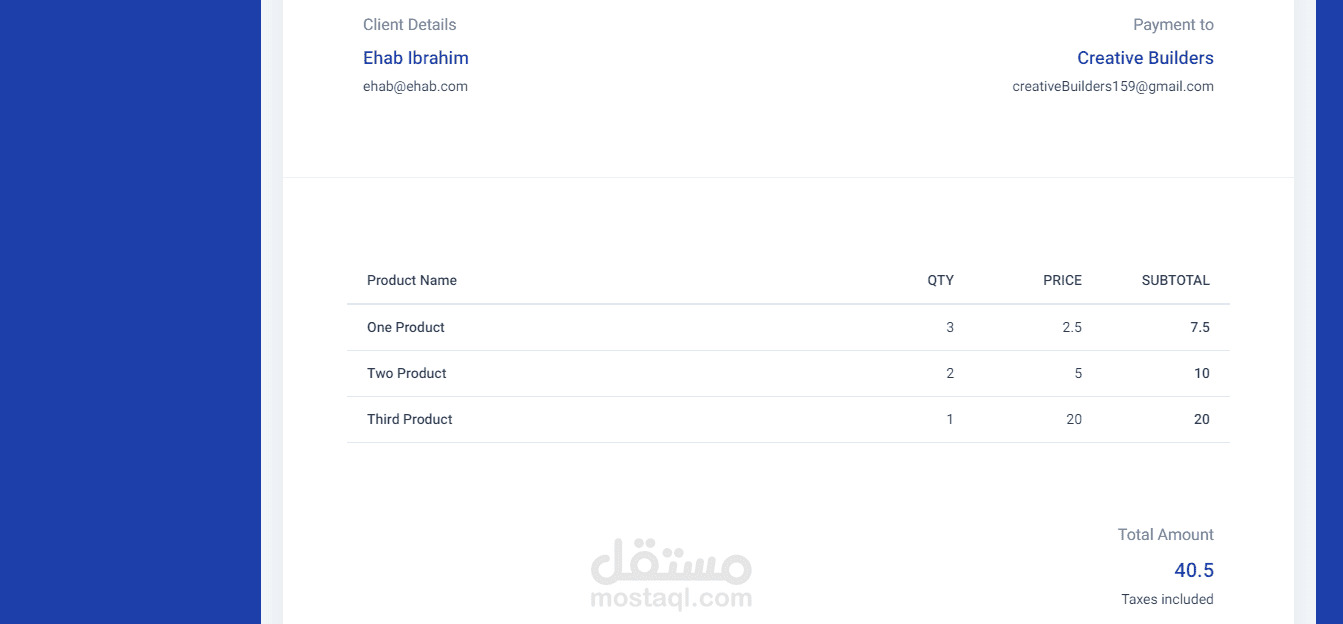Screen dimensions: 1343x624
Task: Click the Product Name column header
Action: [x=412, y=280]
